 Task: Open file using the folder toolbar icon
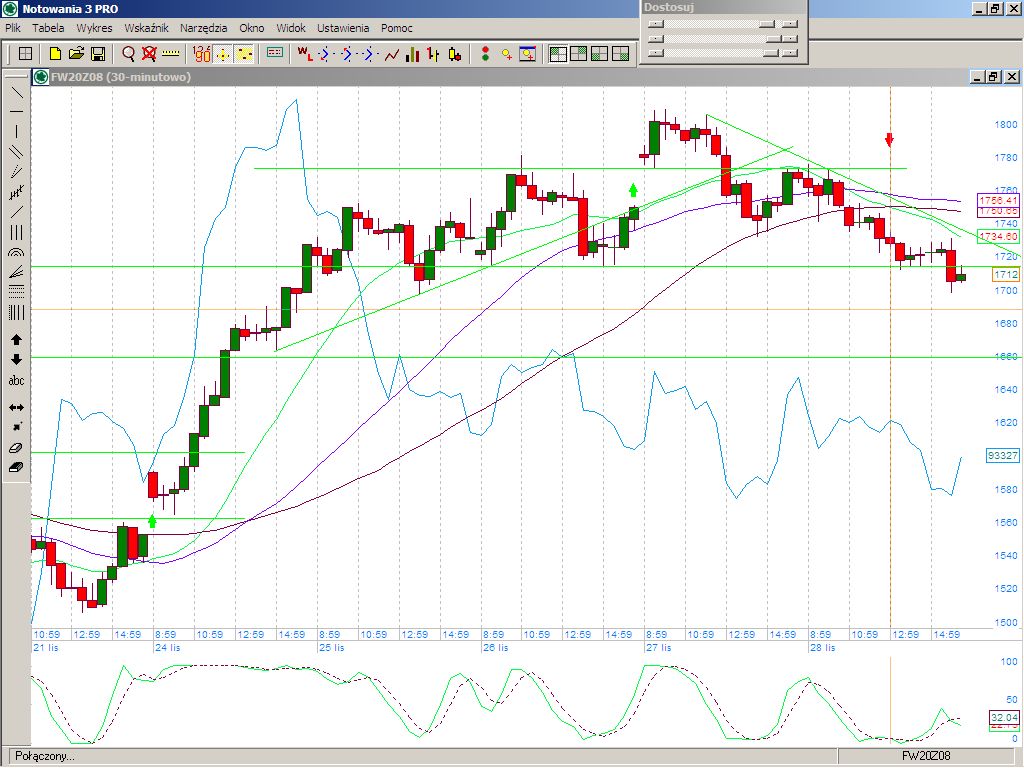click(77, 54)
